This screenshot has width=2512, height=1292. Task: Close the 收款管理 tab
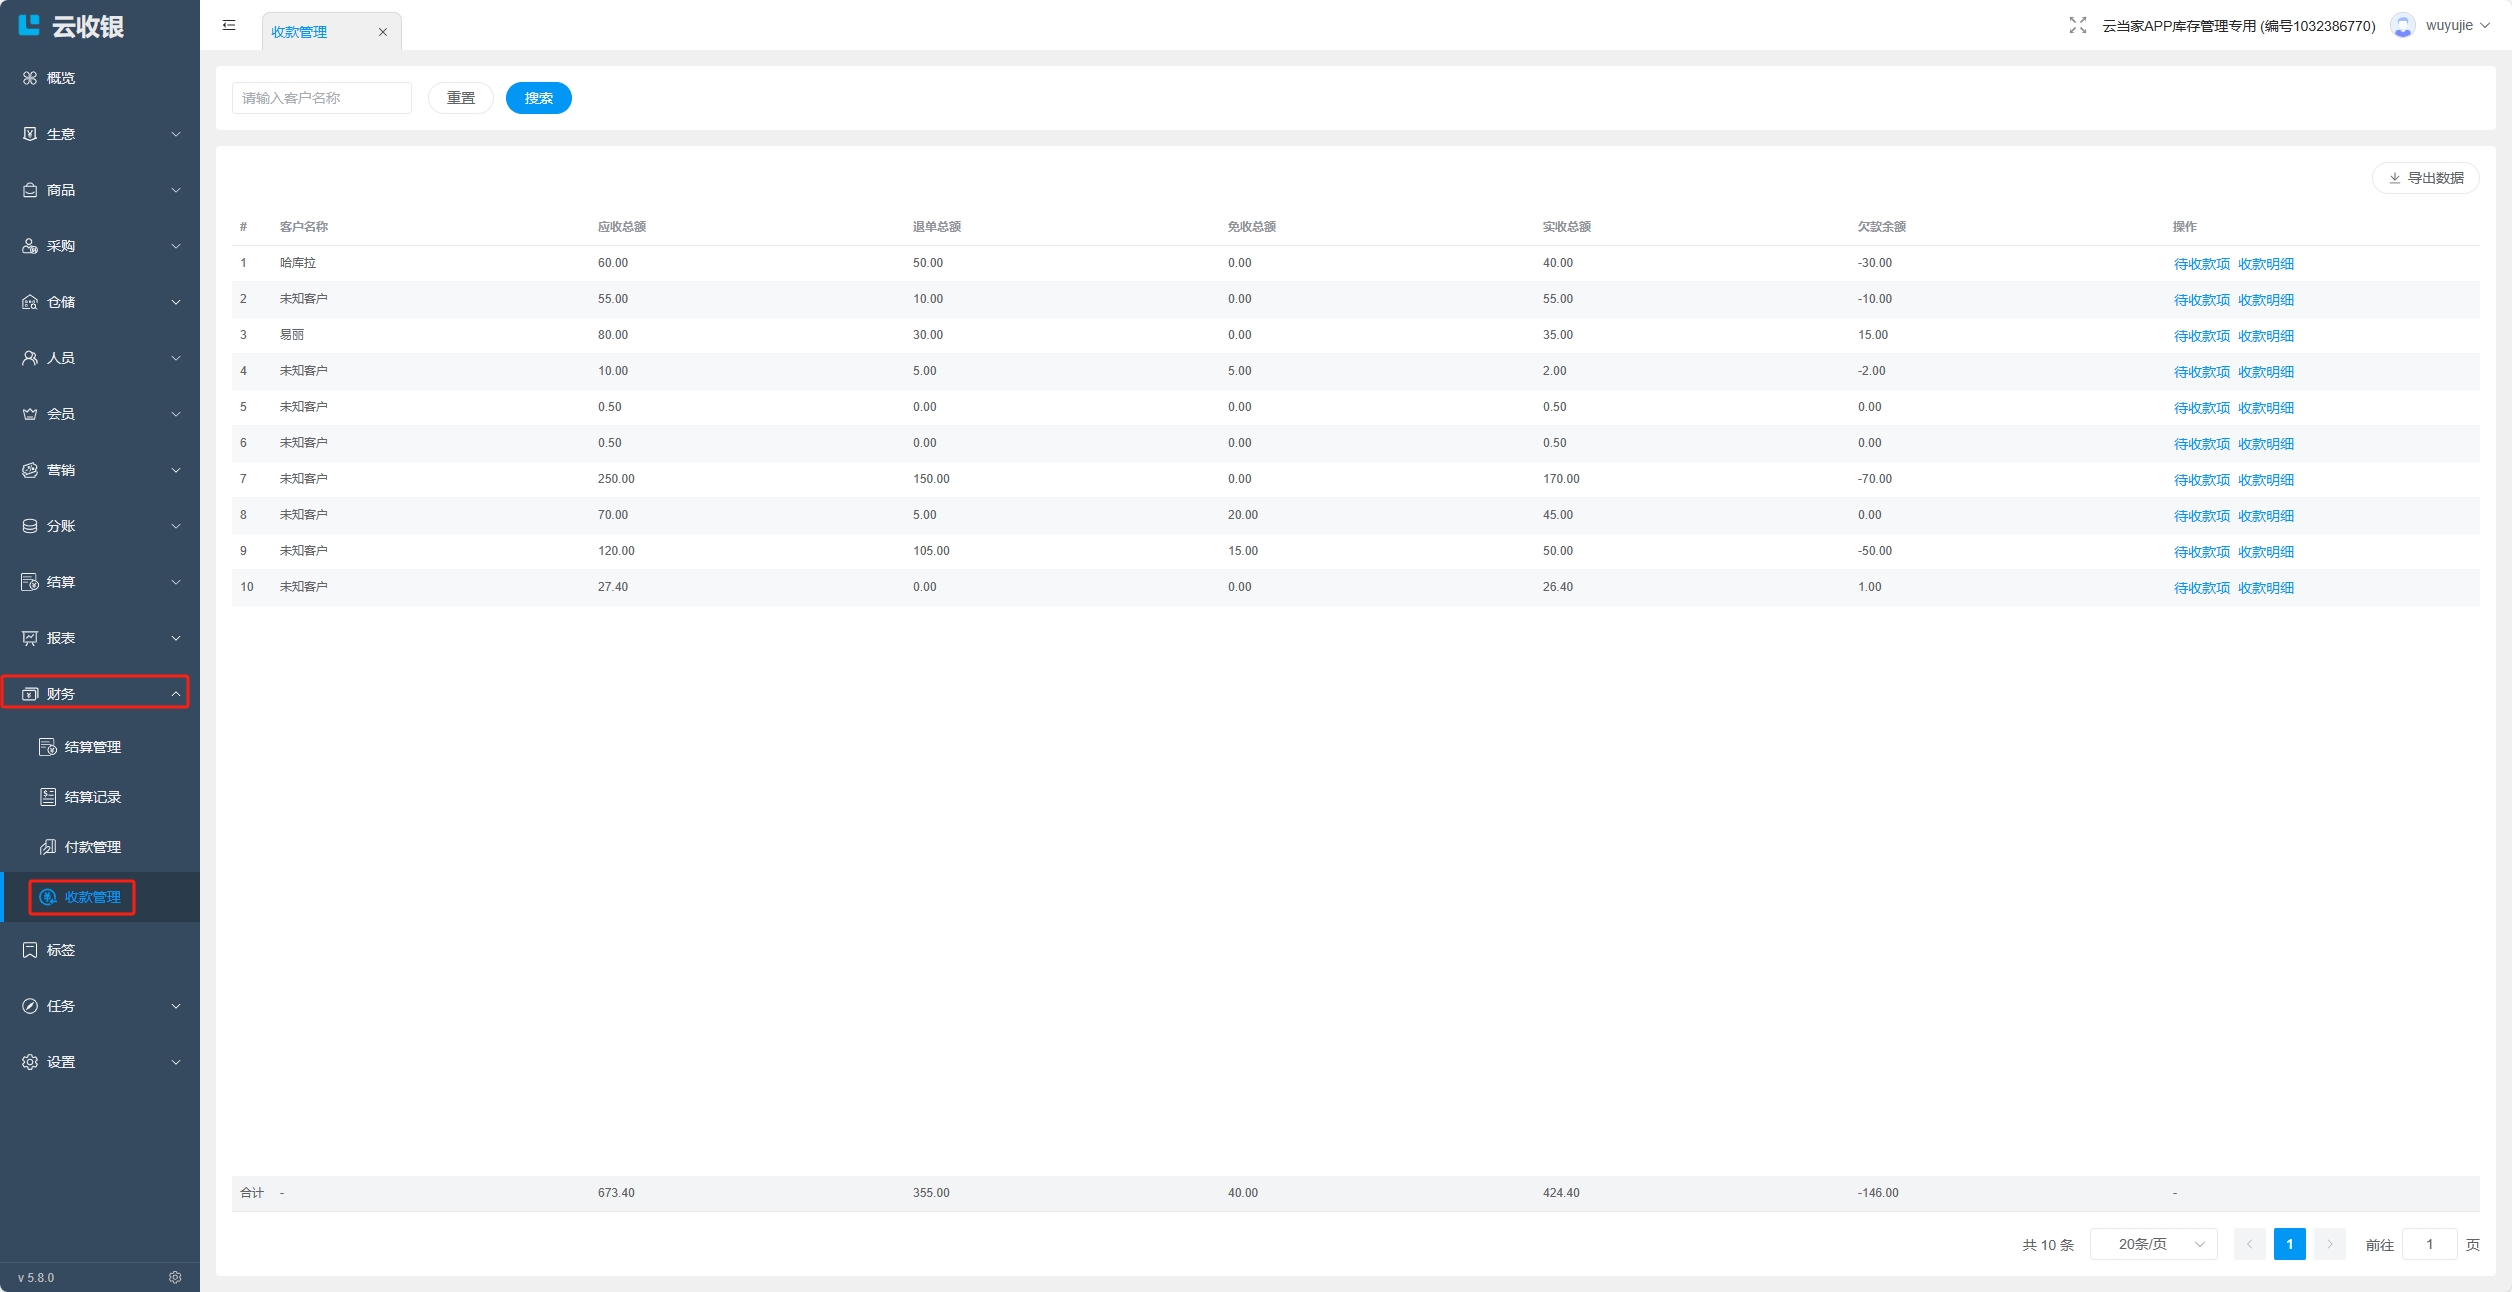(382, 32)
